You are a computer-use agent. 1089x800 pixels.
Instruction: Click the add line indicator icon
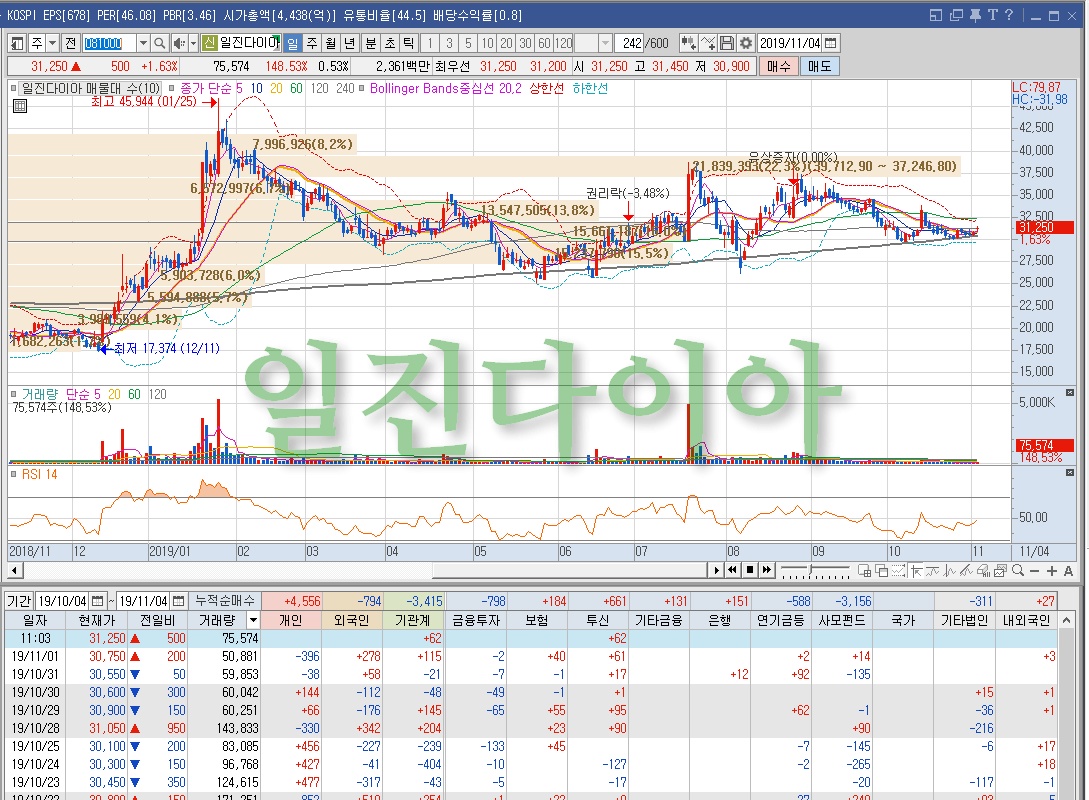point(708,43)
